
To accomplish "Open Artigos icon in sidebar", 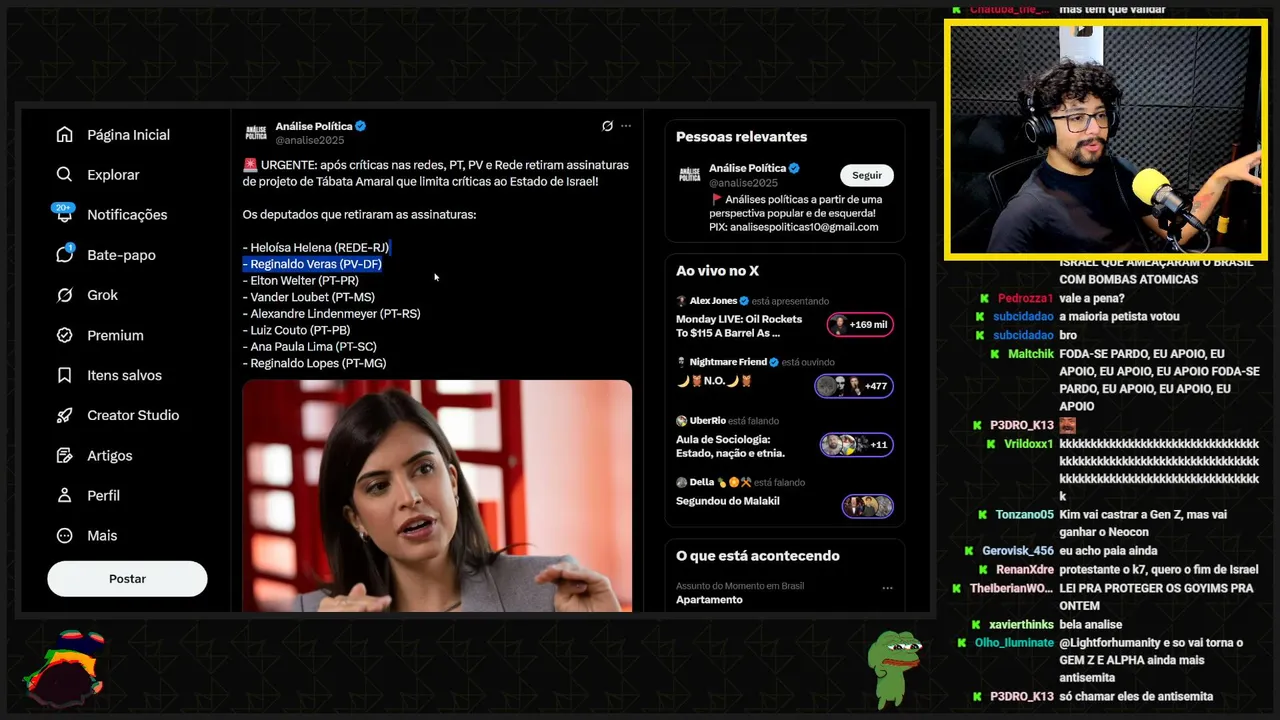I will (x=65, y=455).
